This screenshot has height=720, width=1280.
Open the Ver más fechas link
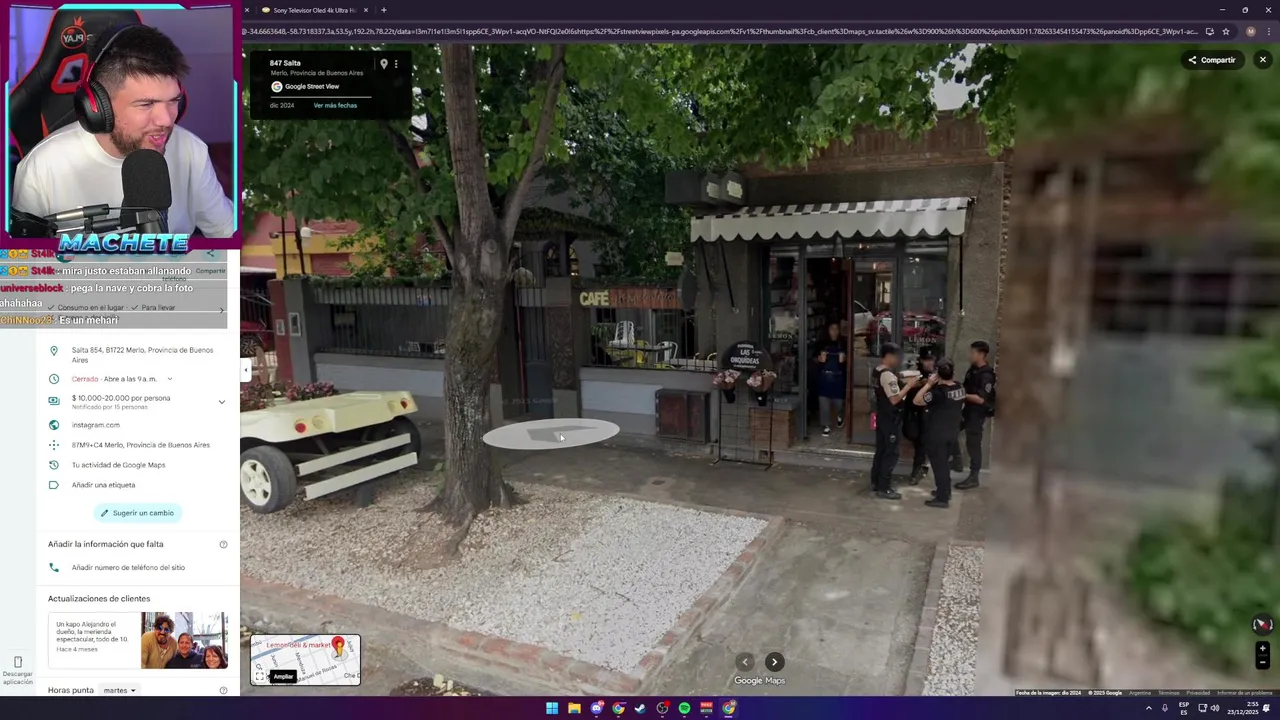335,106
